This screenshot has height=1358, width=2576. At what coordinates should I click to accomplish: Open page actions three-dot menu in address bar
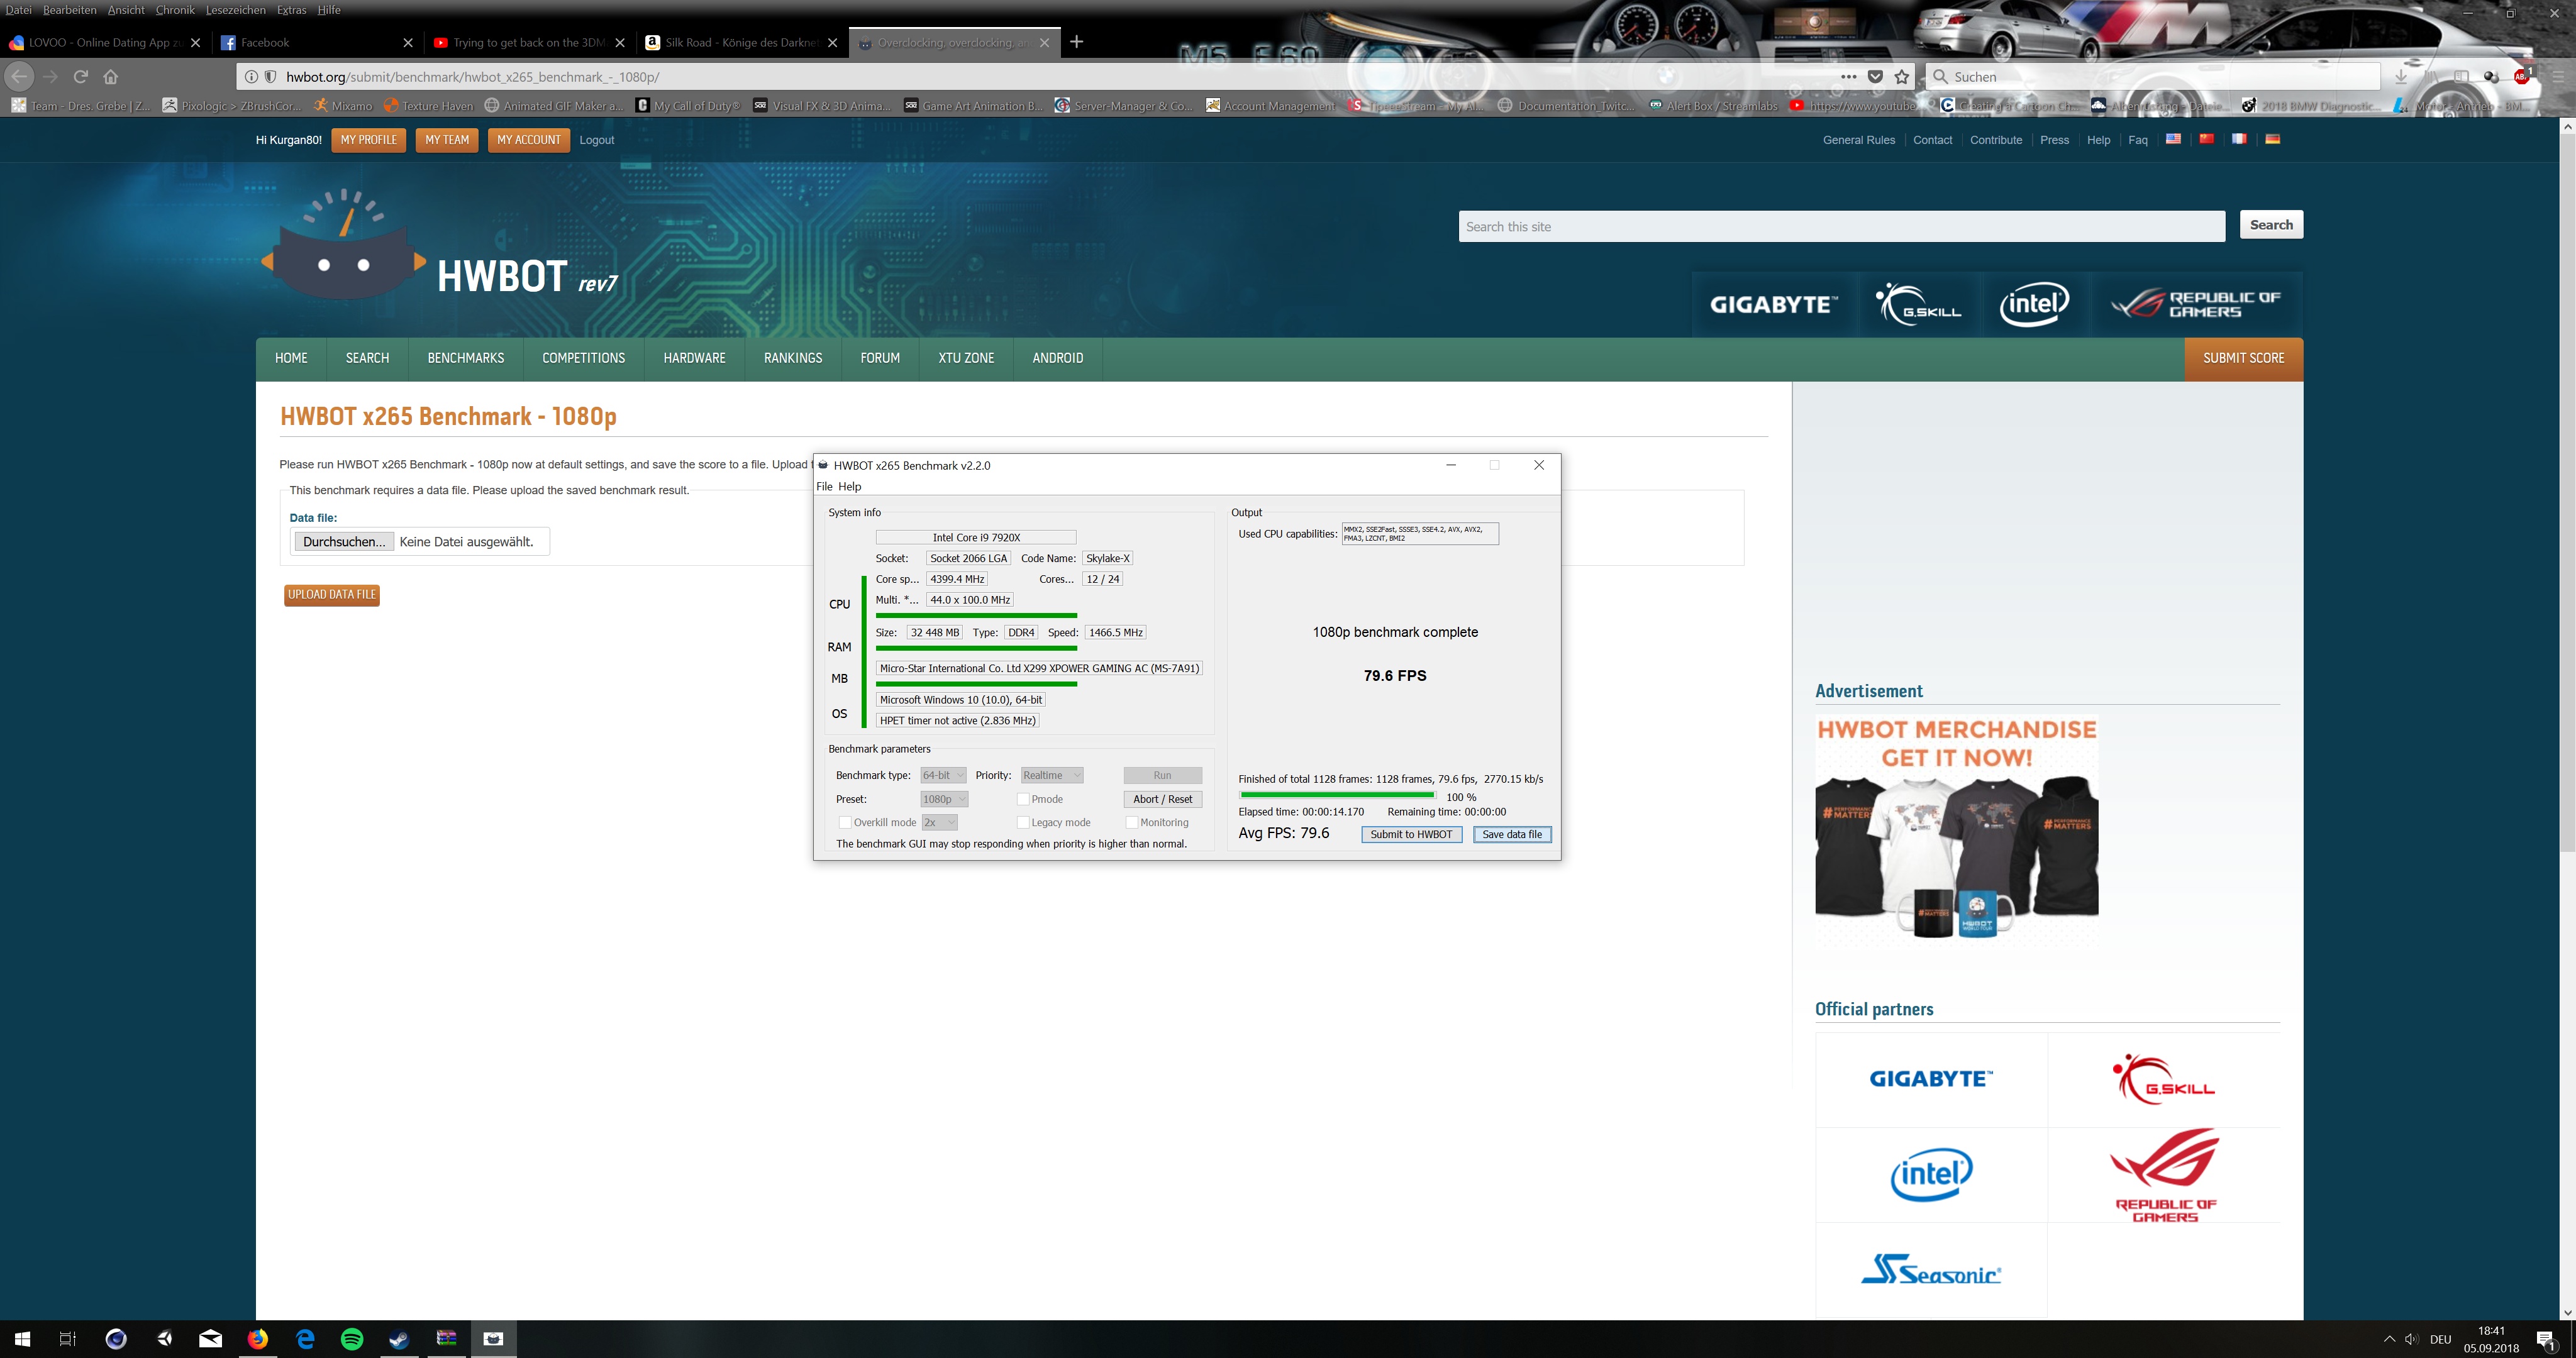point(1848,76)
